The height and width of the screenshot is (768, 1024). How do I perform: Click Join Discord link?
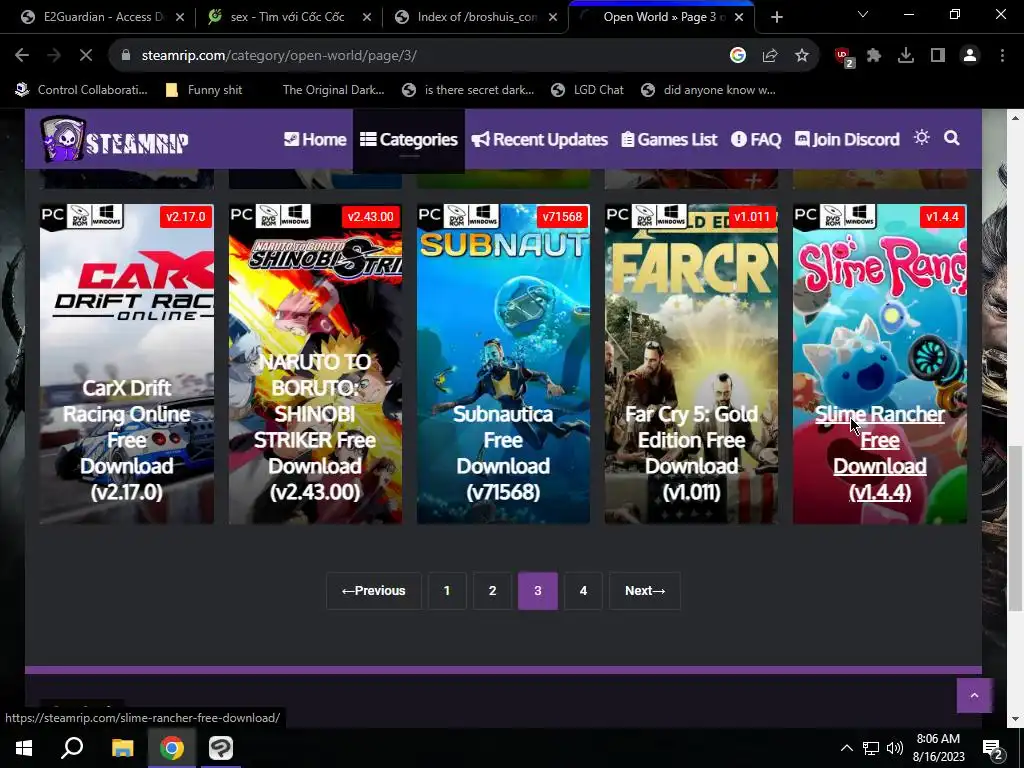pos(847,139)
